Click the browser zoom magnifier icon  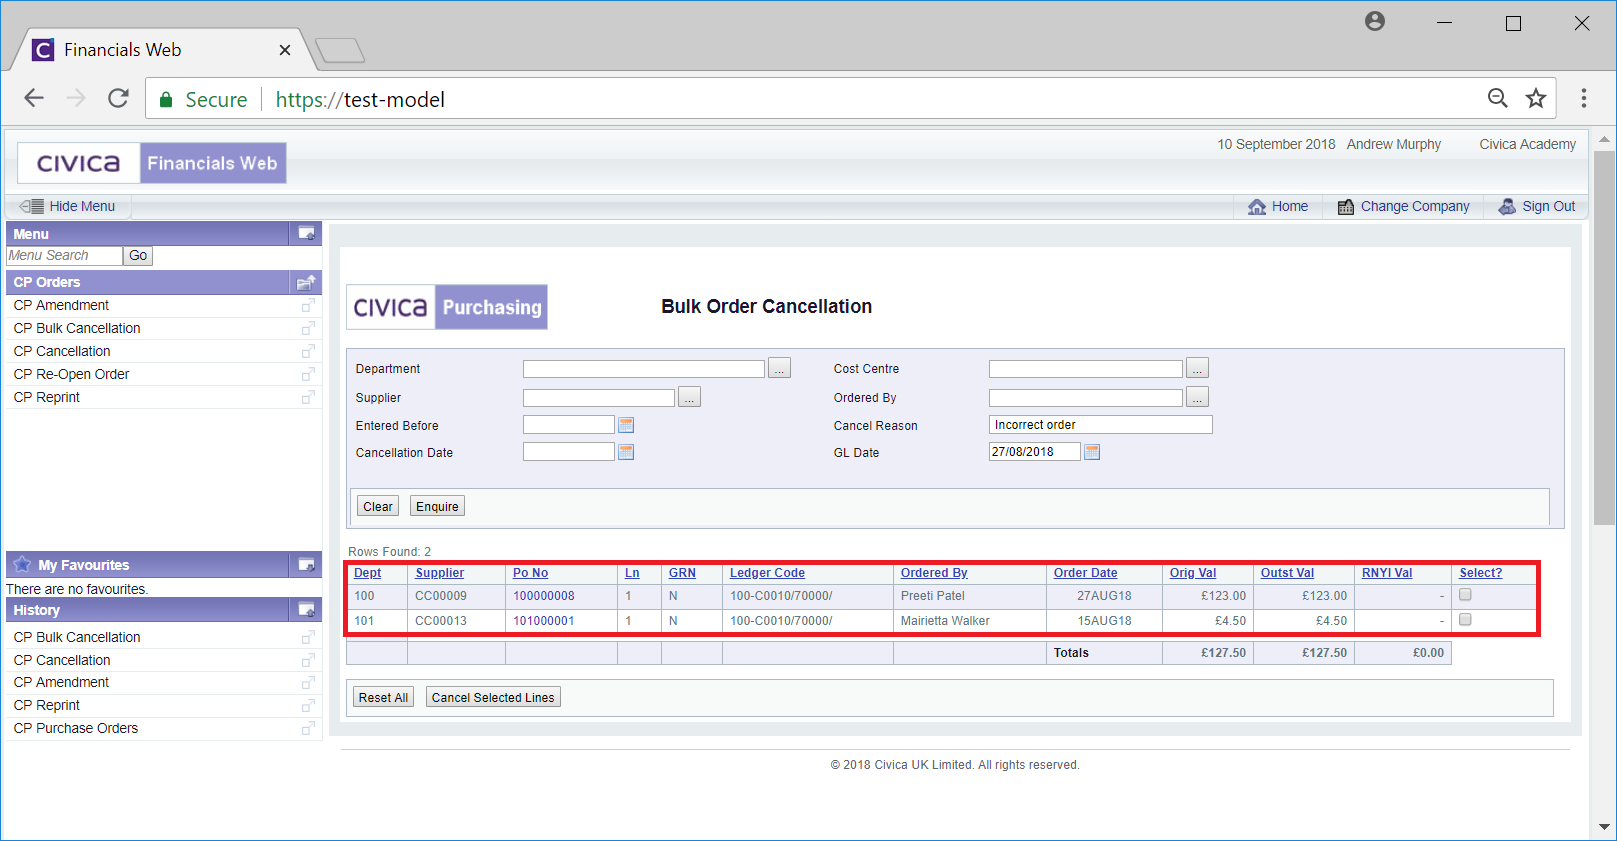pos(1497,98)
